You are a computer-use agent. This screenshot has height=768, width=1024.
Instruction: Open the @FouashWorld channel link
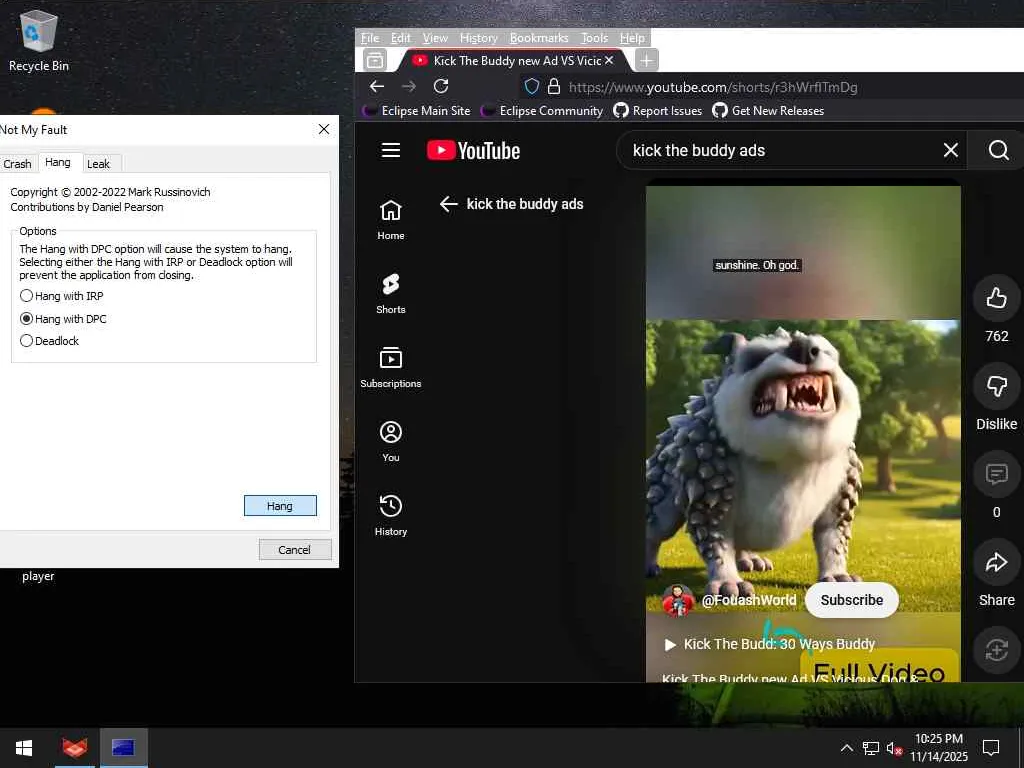(748, 600)
